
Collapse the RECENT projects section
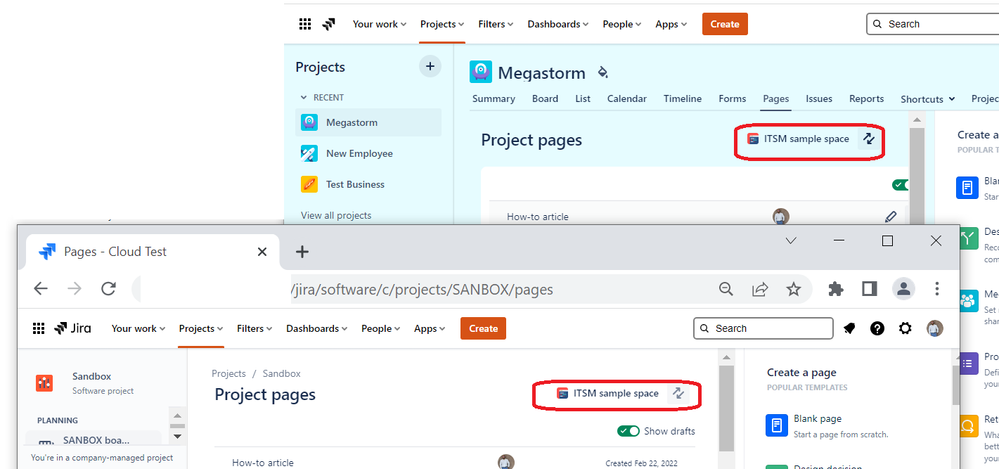pyautogui.click(x=304, y=97)
